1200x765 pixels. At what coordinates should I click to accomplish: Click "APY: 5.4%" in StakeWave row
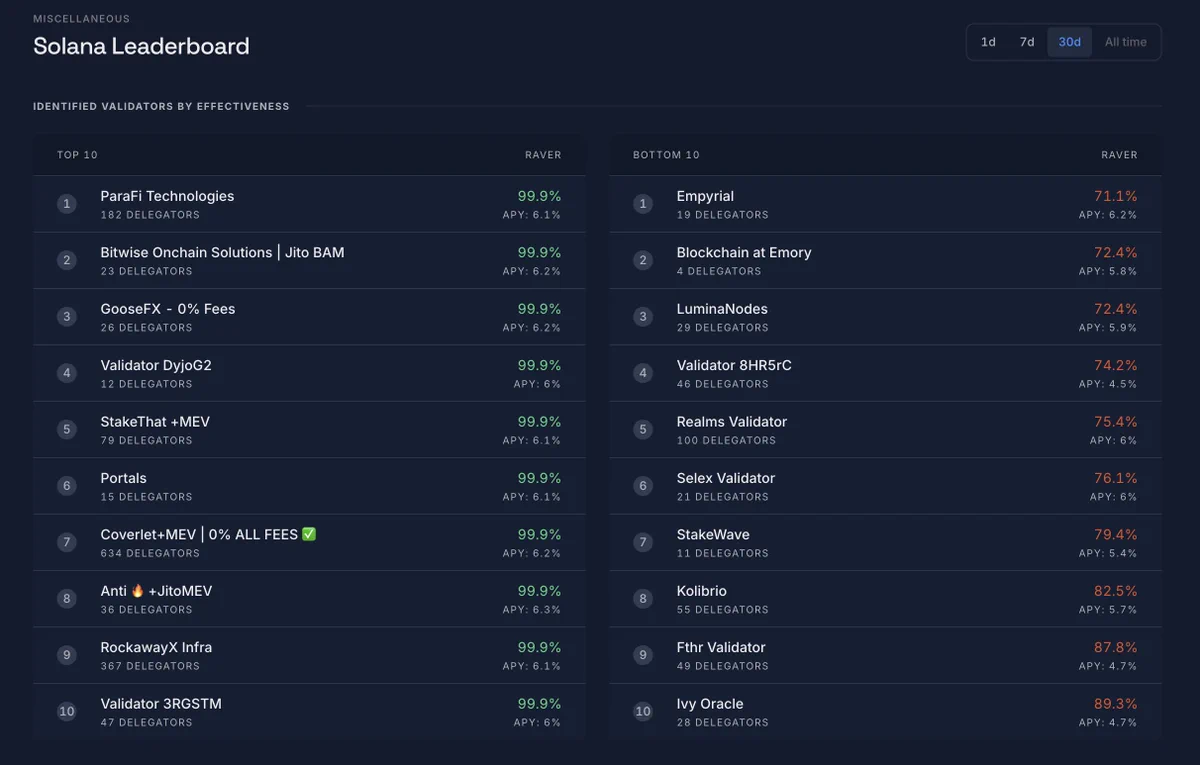click(1108, 553)
